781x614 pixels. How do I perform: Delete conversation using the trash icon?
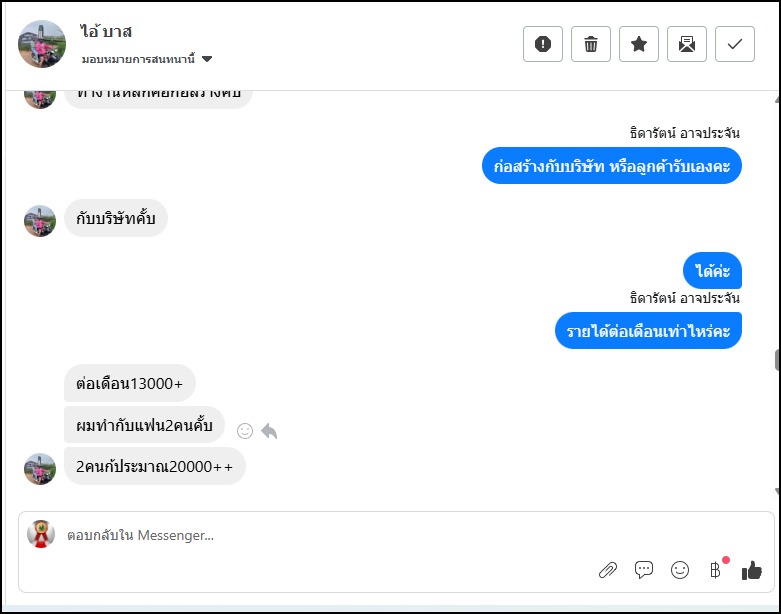[591, 44]
